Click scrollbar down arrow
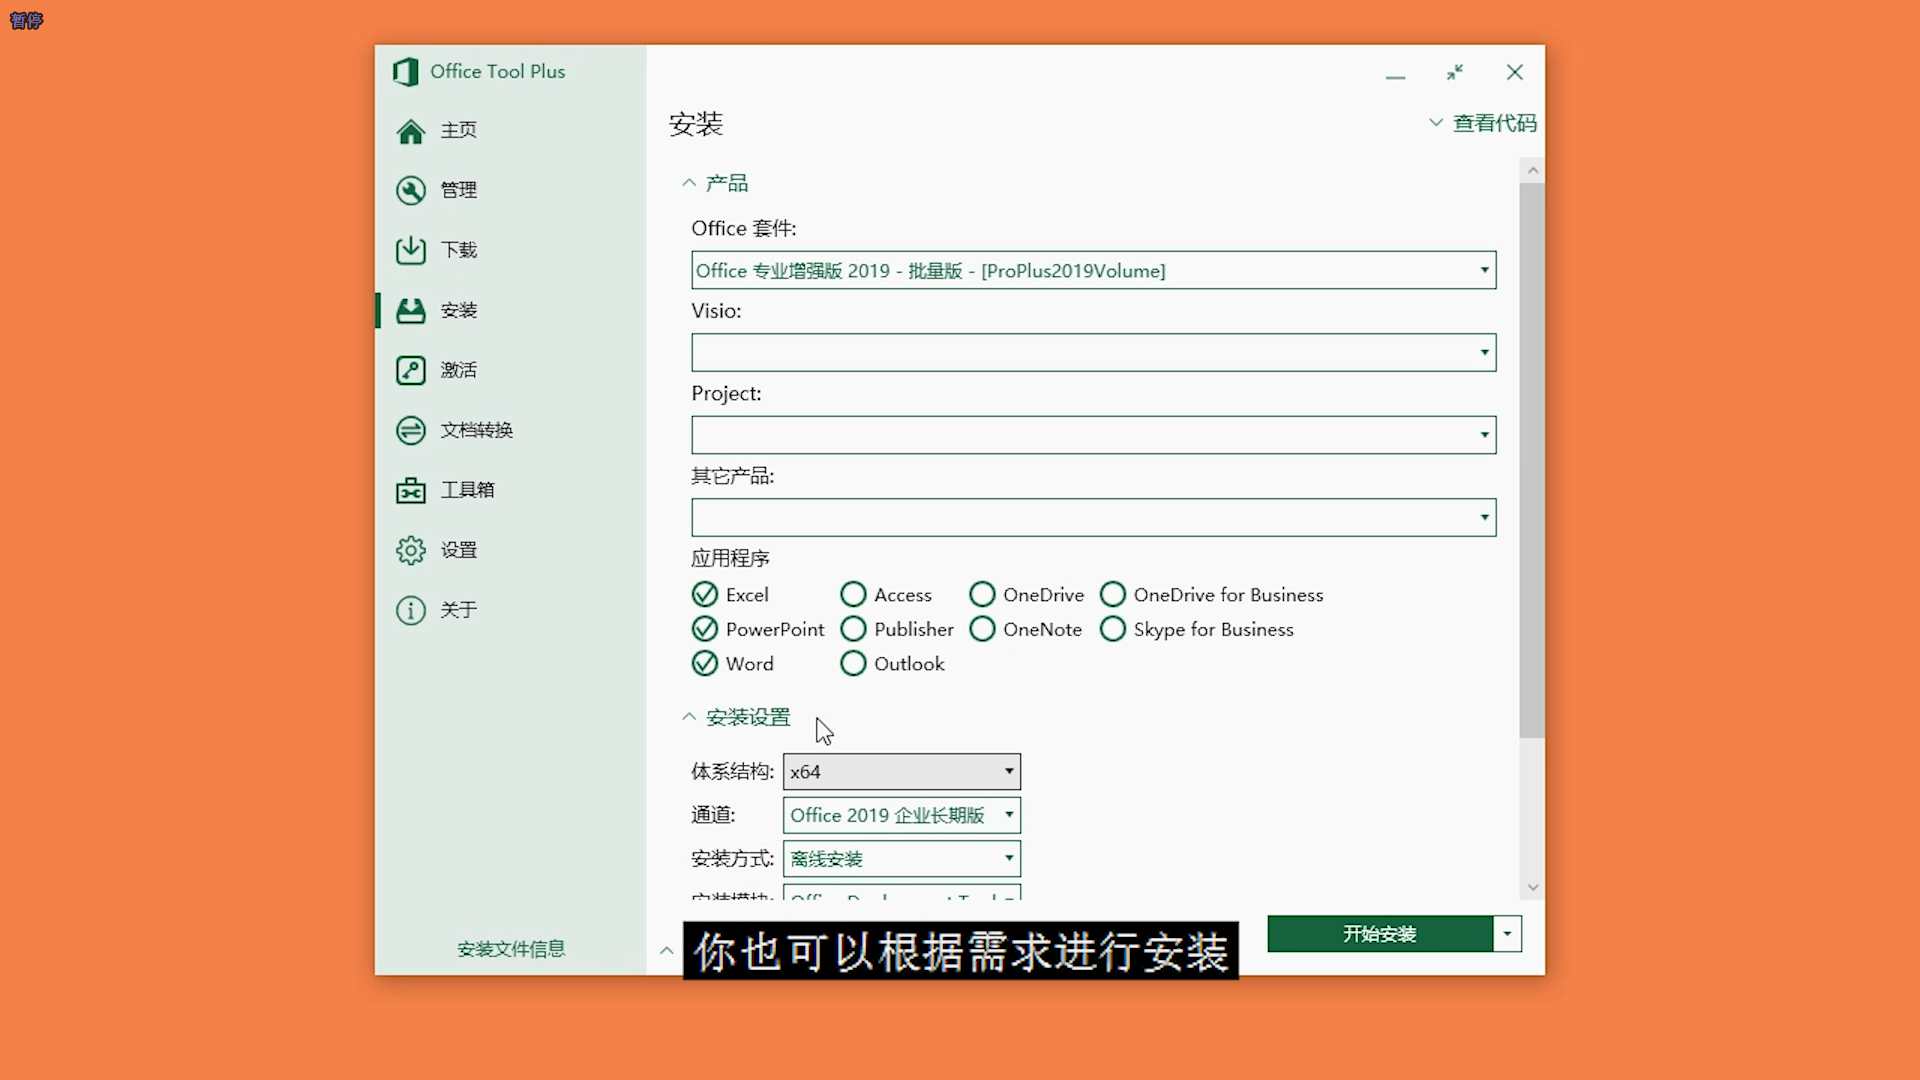The height and width of the screenshot is (1080, 1920). 1532,887
